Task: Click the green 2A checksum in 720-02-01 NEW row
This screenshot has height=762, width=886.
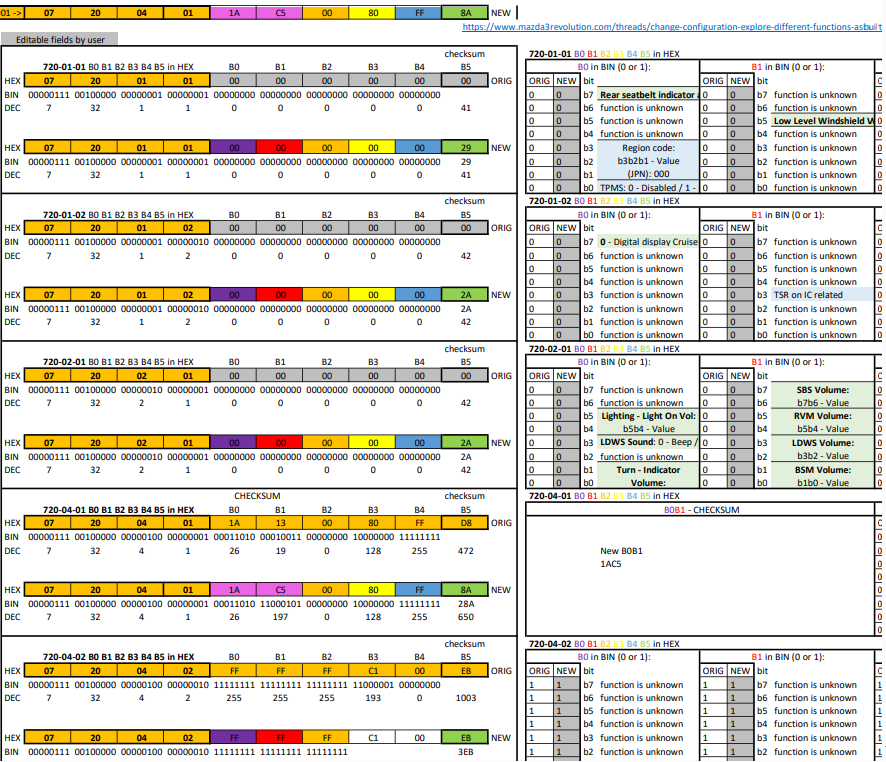Action: [x=465, y=443]
